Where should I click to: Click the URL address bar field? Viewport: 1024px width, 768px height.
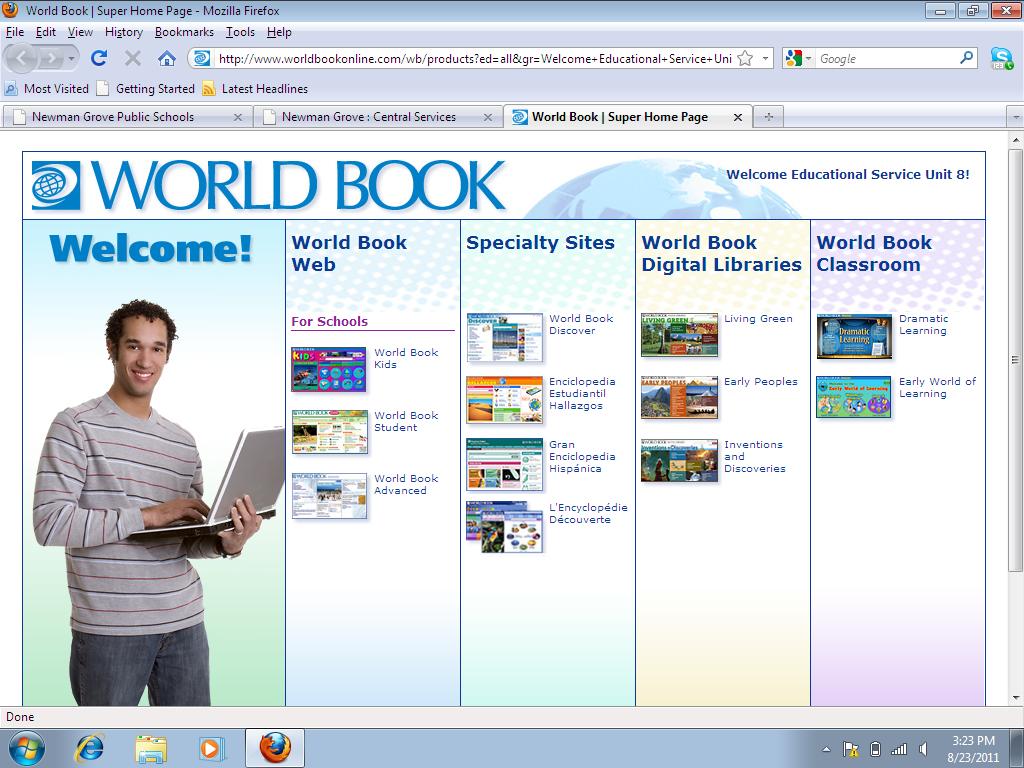point(475,59)
